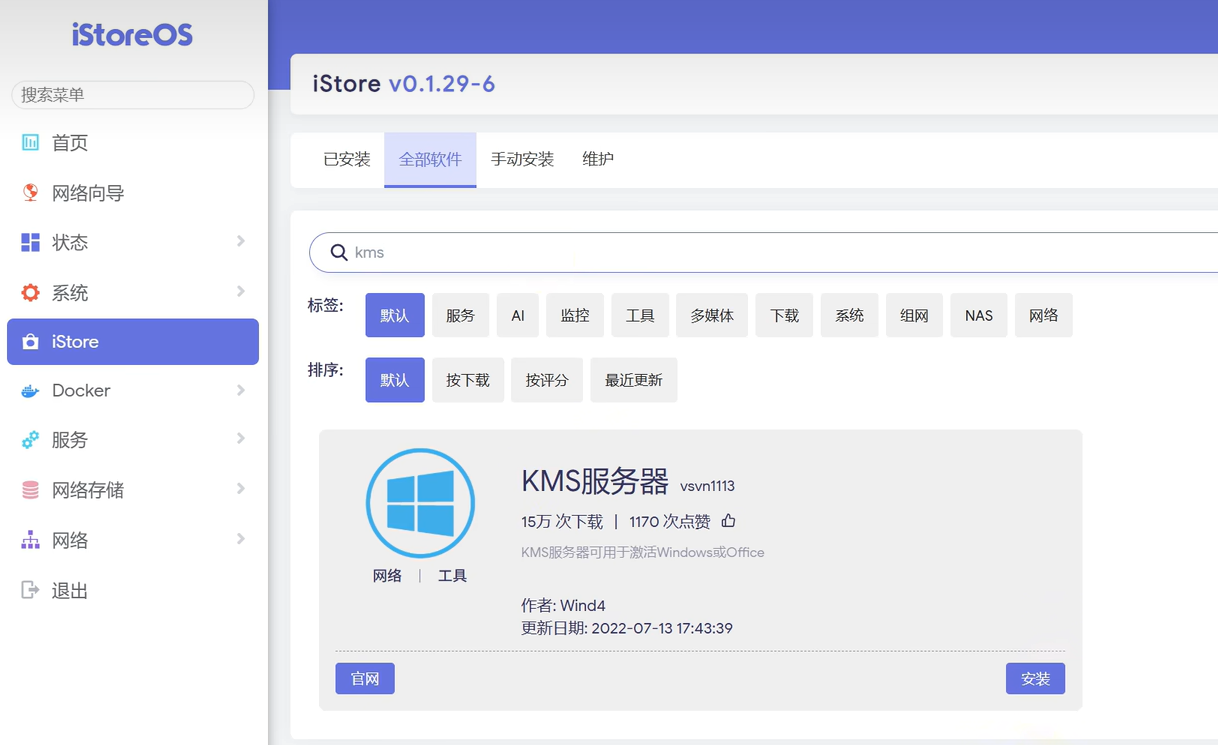Expand the 服务 menu chevron
The height and width of the screenshot is (745, 1218).
pos(241,439)
